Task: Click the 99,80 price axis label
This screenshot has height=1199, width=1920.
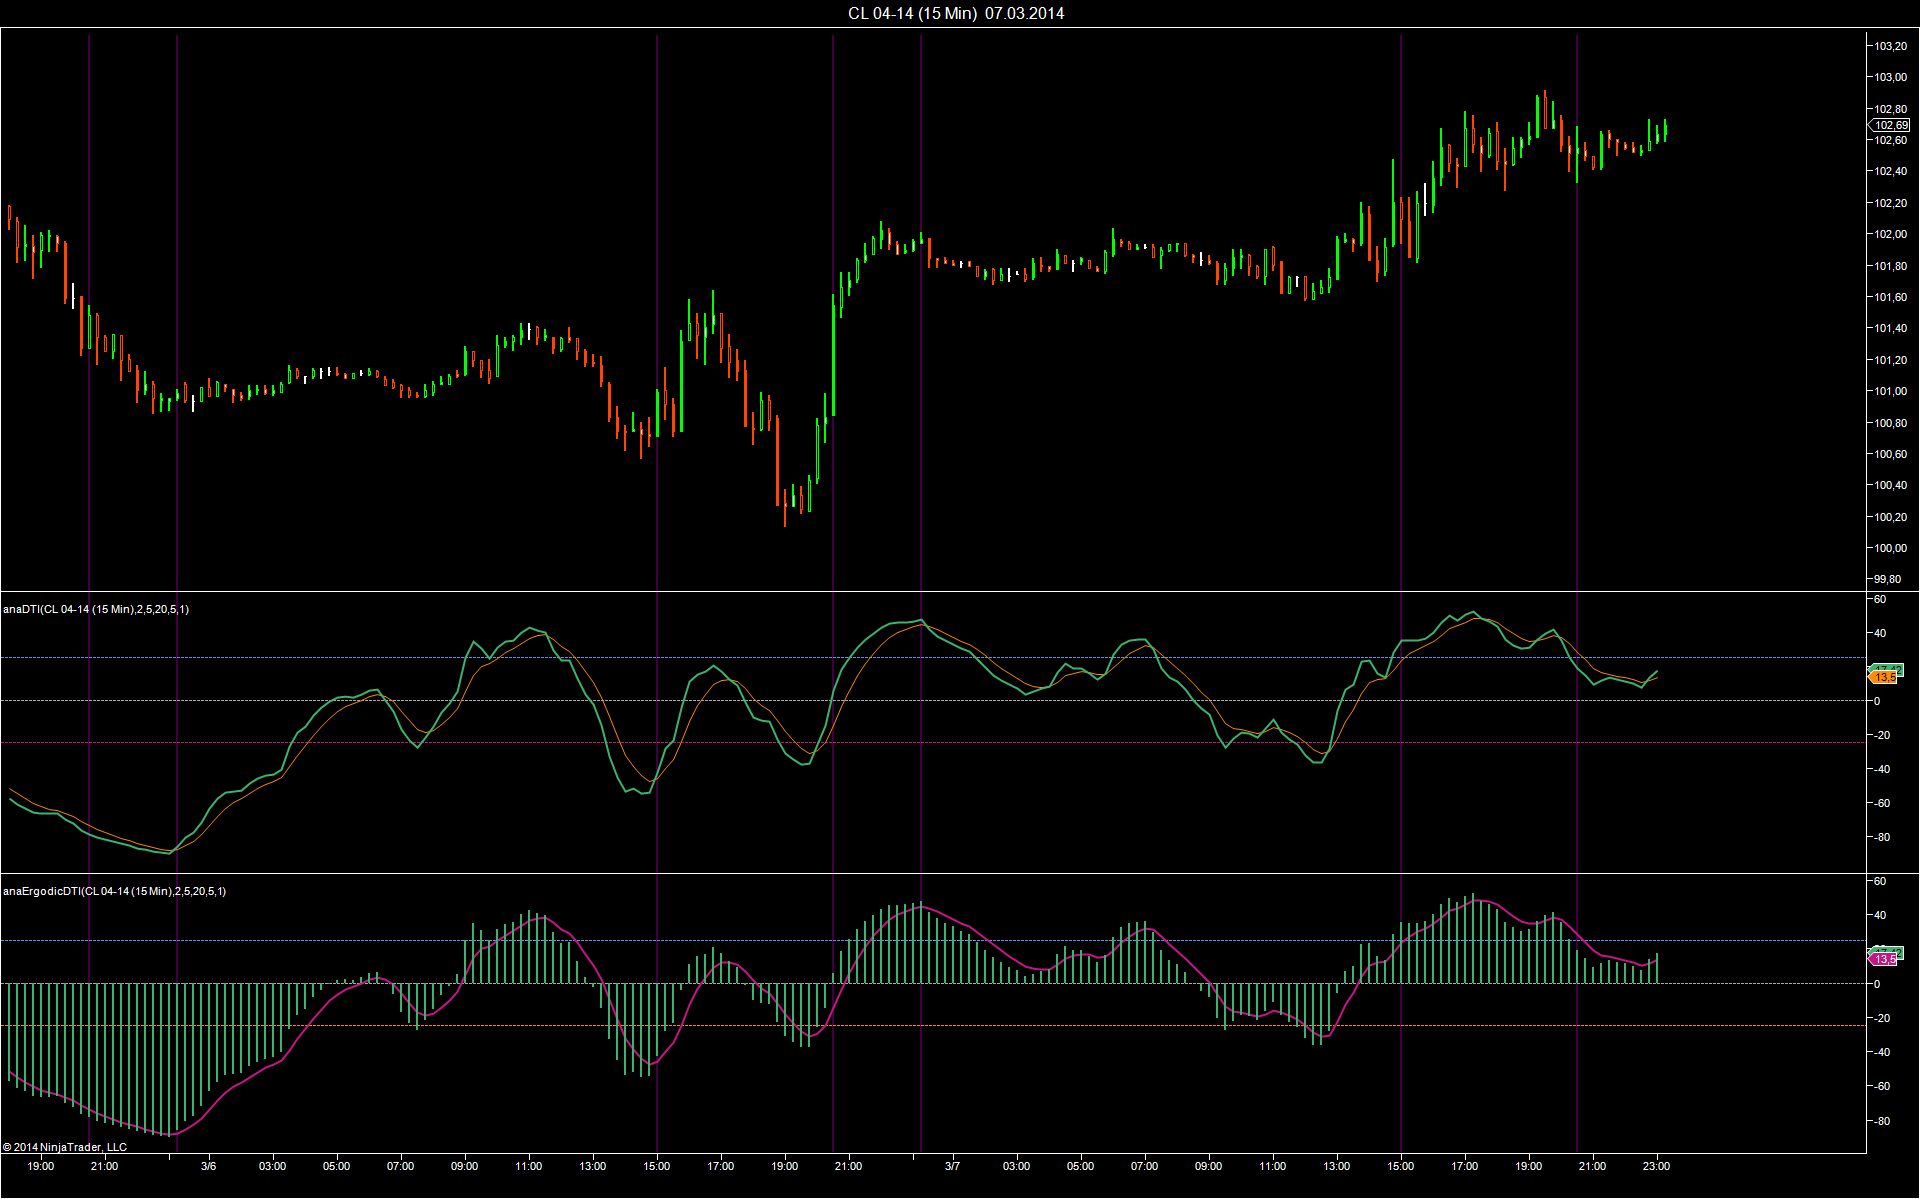Action: tap(1887, 579)
